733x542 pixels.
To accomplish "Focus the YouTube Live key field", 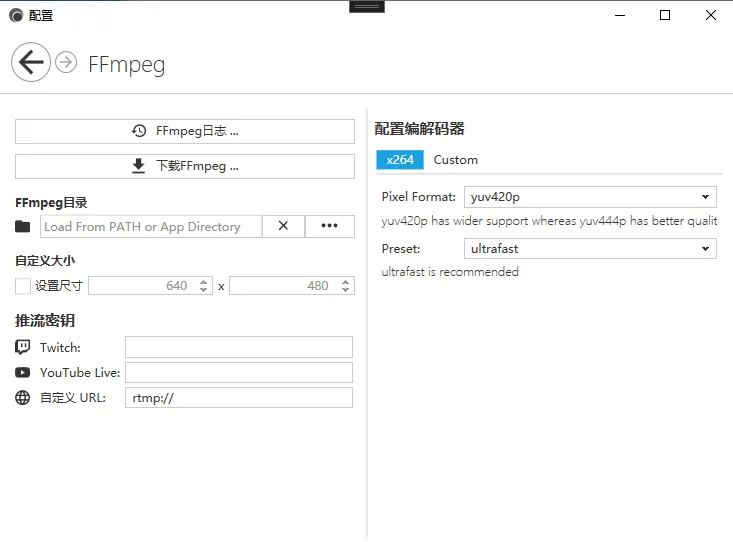I will (239, 372).
